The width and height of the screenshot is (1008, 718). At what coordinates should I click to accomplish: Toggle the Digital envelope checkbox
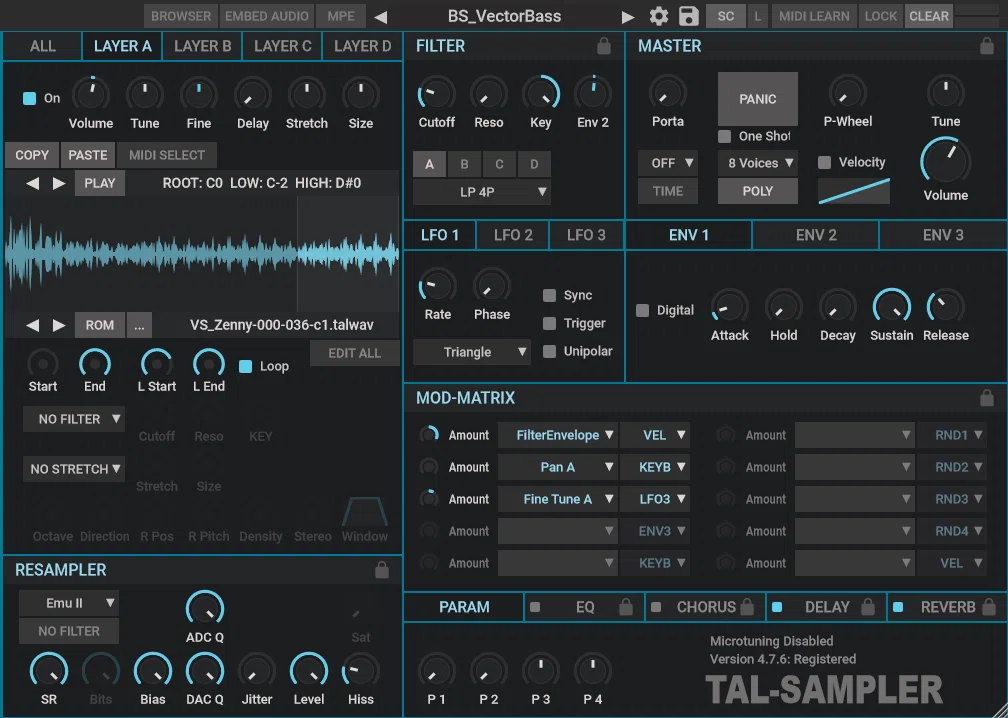pyautogui.click(x=642, y=310)
